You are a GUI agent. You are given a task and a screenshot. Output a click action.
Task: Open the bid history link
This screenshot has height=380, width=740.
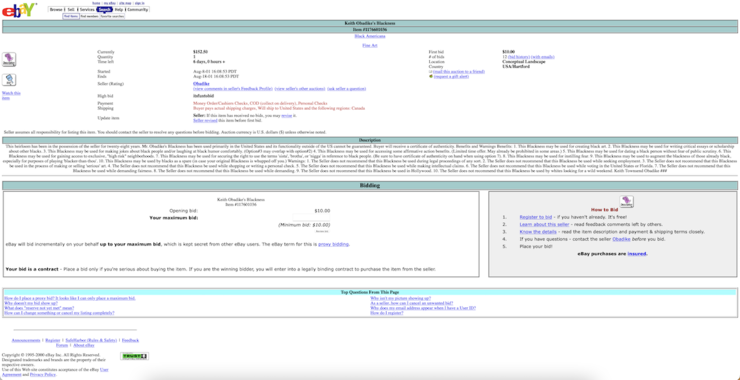point(519,57)
